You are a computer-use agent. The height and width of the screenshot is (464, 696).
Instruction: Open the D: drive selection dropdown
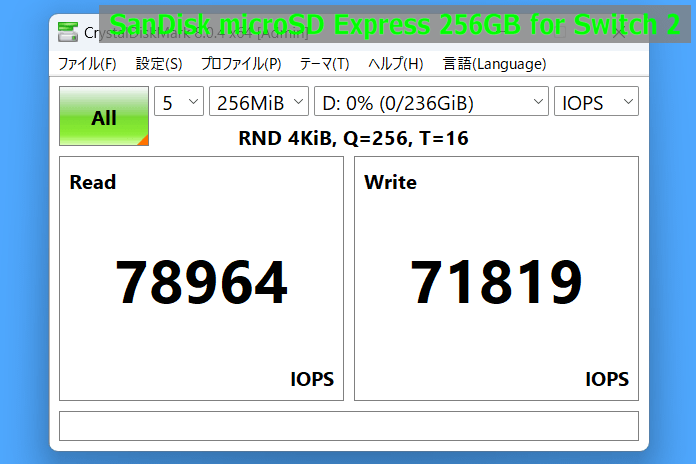[431, 102]
